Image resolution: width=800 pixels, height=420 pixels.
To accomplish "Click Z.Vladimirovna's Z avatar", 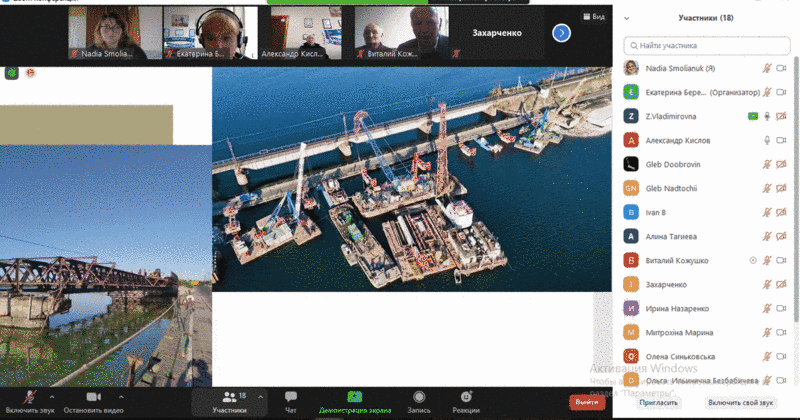I will [x=631, y=116].
